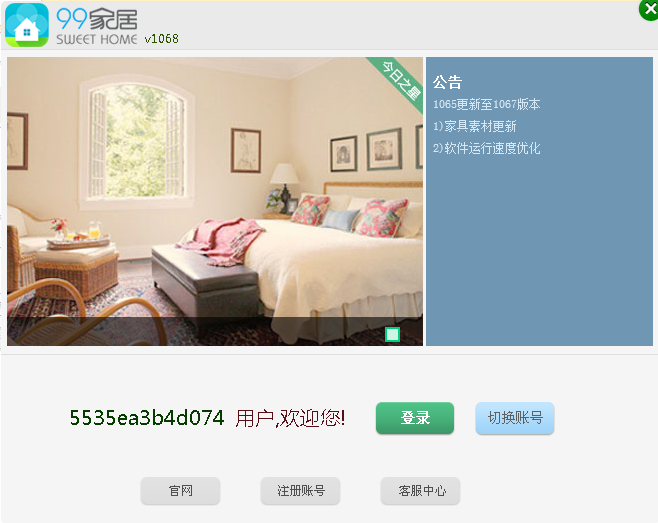This screenshot has height=523, width=658.
Task: Click the 公告 announcement heading
Action: pyautogui.click(x=447, y=82)
